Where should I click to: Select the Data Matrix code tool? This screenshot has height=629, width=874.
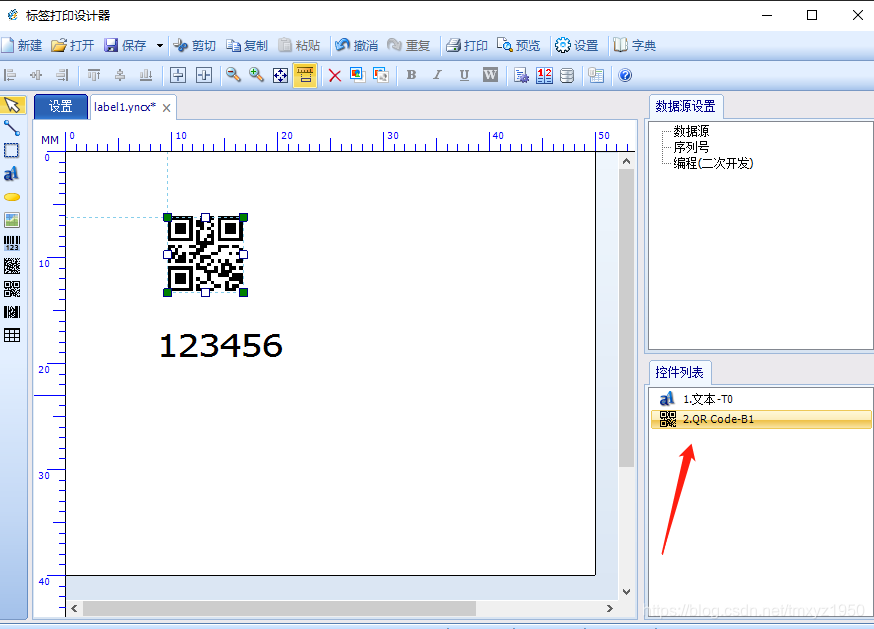tap(12, 266)
